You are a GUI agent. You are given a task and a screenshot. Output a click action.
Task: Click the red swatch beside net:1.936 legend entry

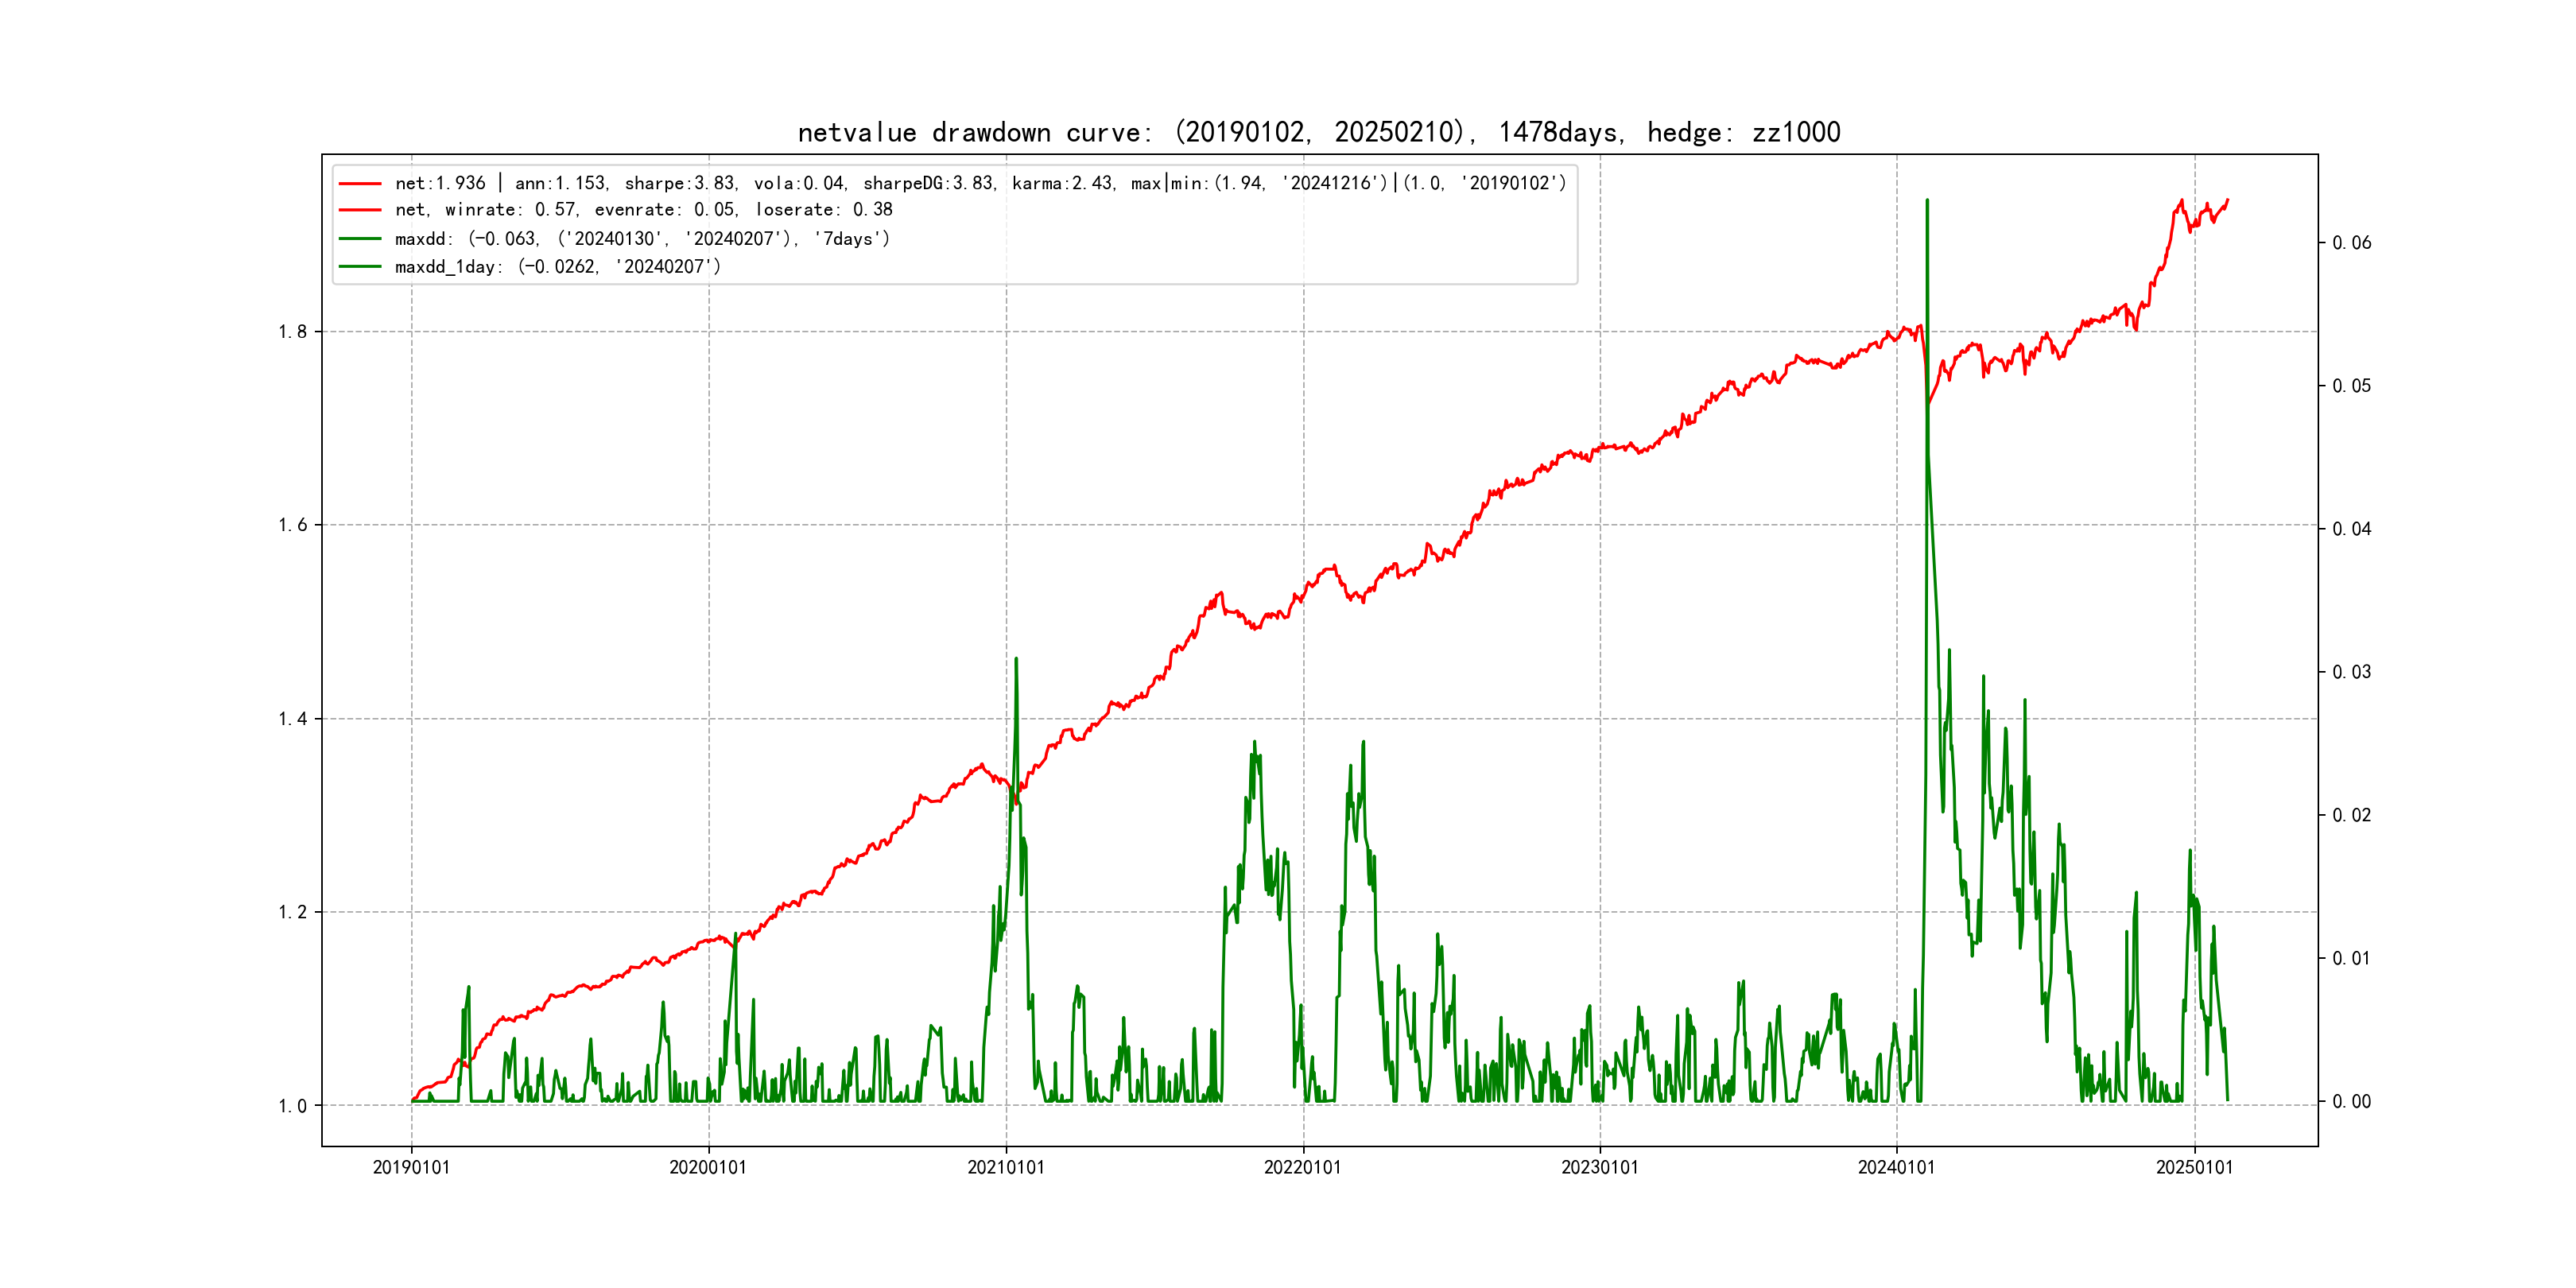tap(360, 183)
